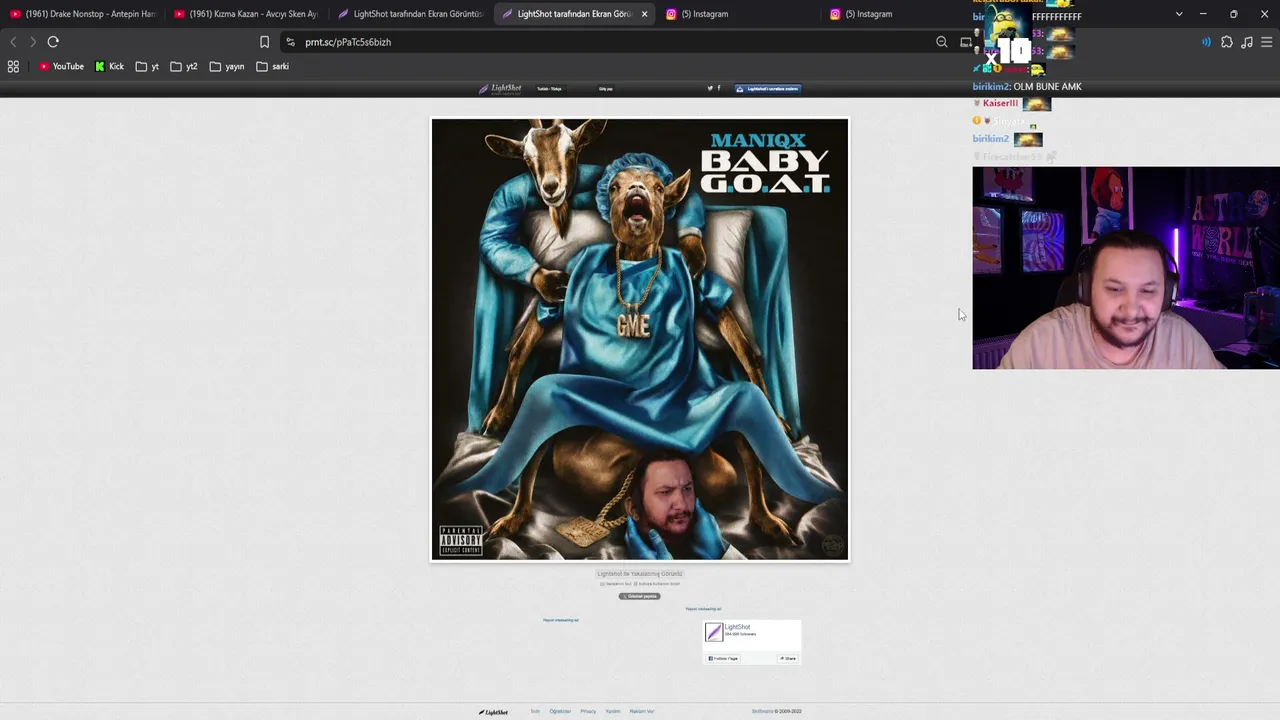The image size is (1280, 720).
Task: Open the Kick bookmark
Action: [x=110, y=66]
